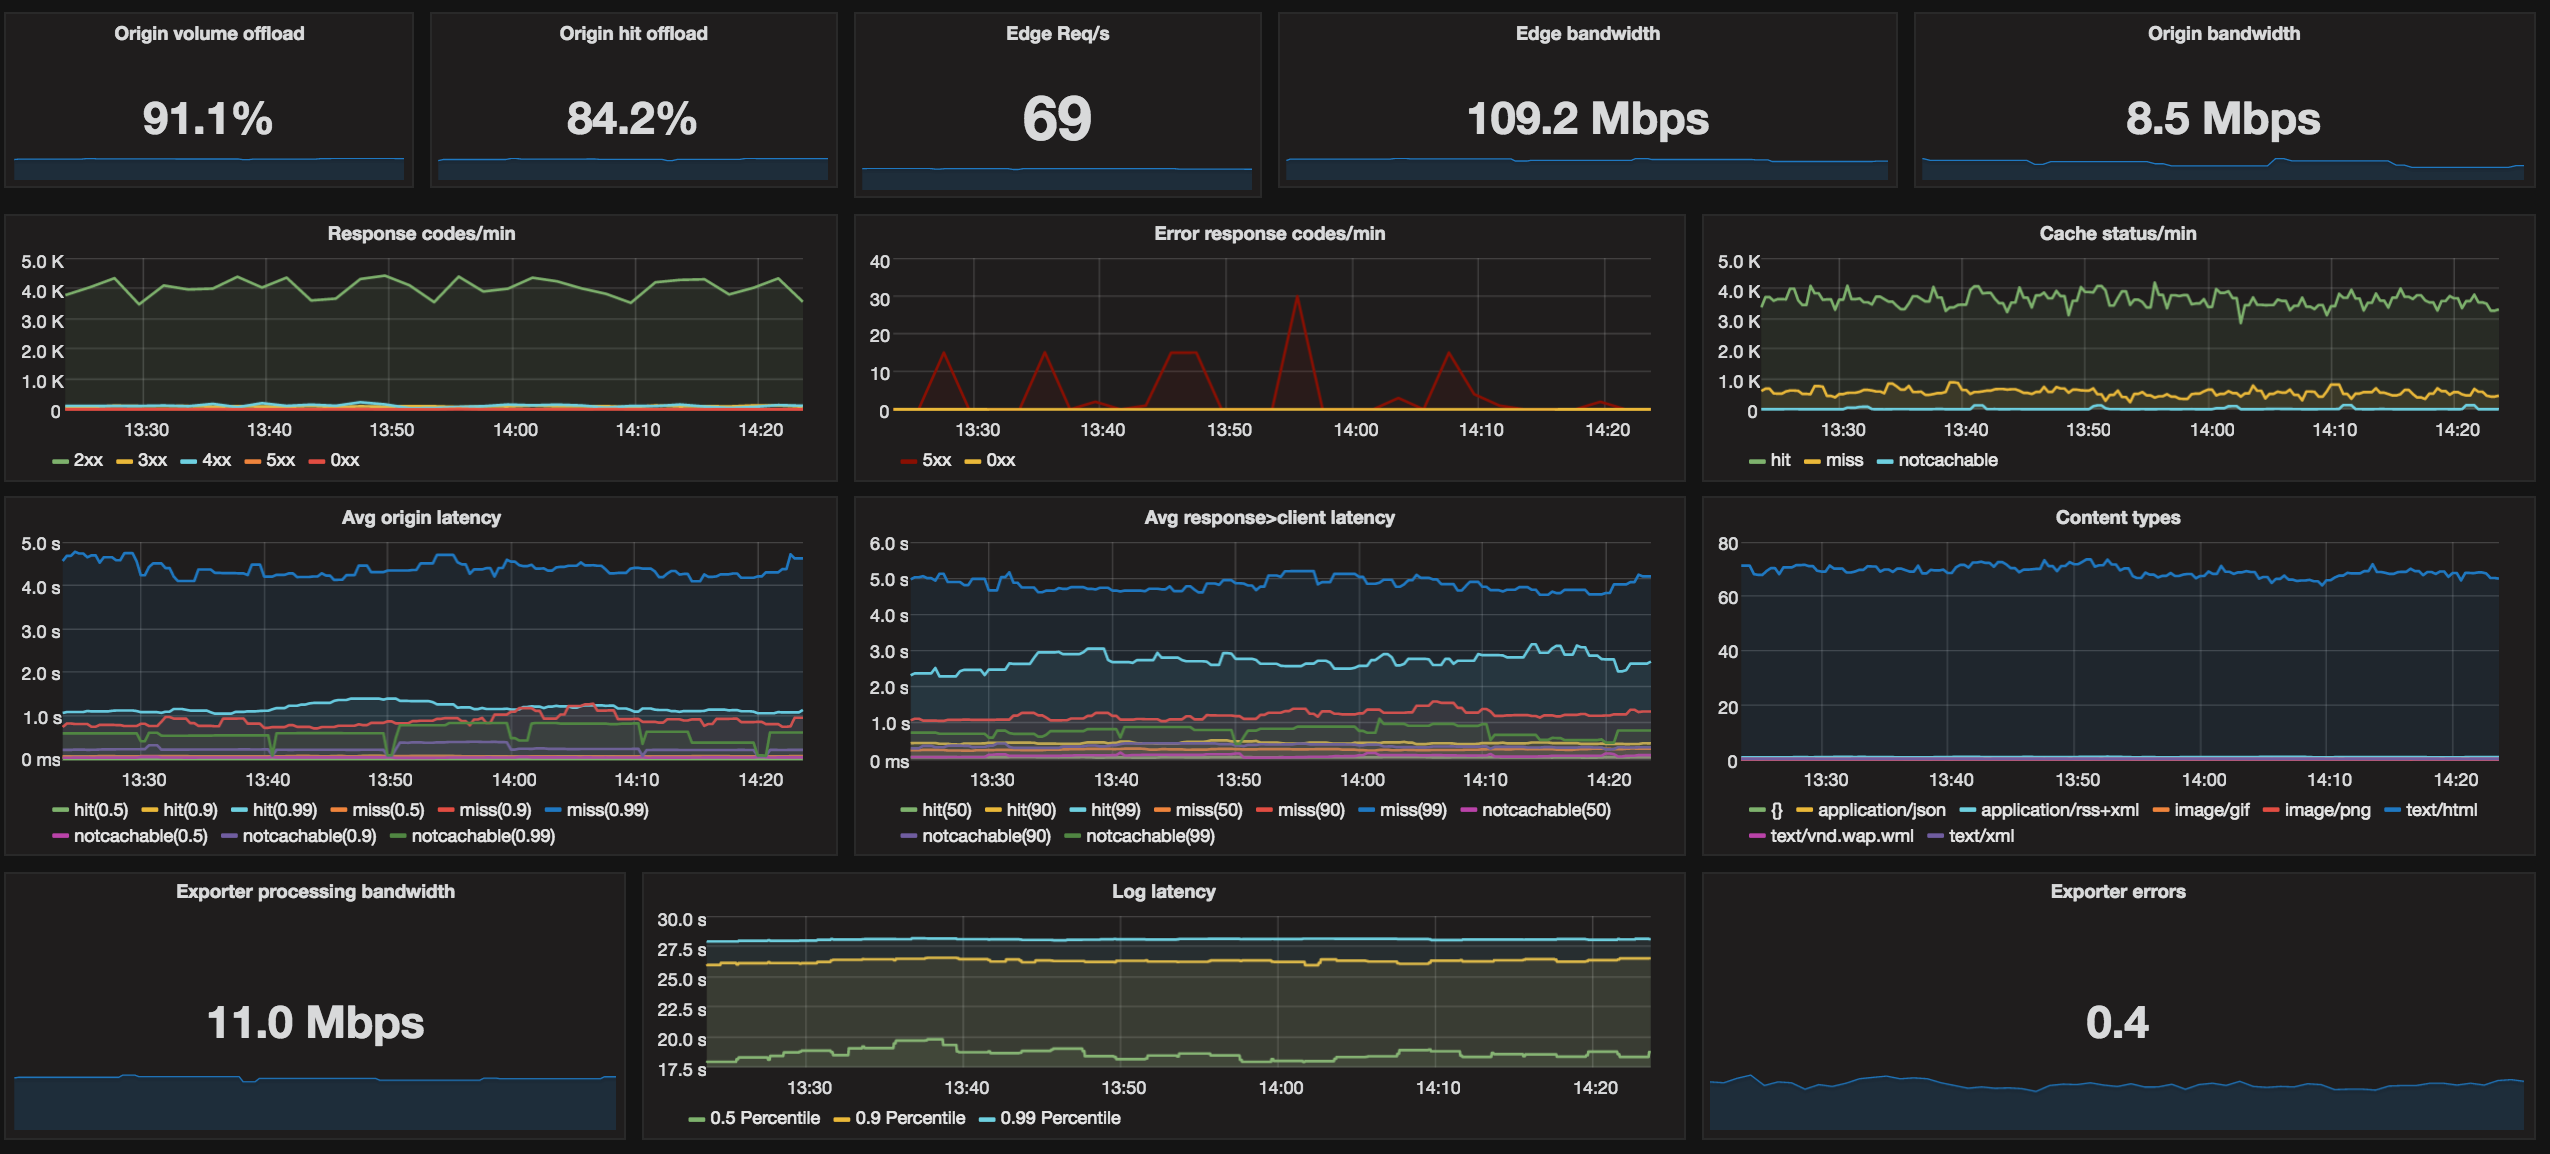Click notcachable color swatch in Cache status legend
The width and height of the screenshot is (2550, 1154).
(x=1885, y=461)
